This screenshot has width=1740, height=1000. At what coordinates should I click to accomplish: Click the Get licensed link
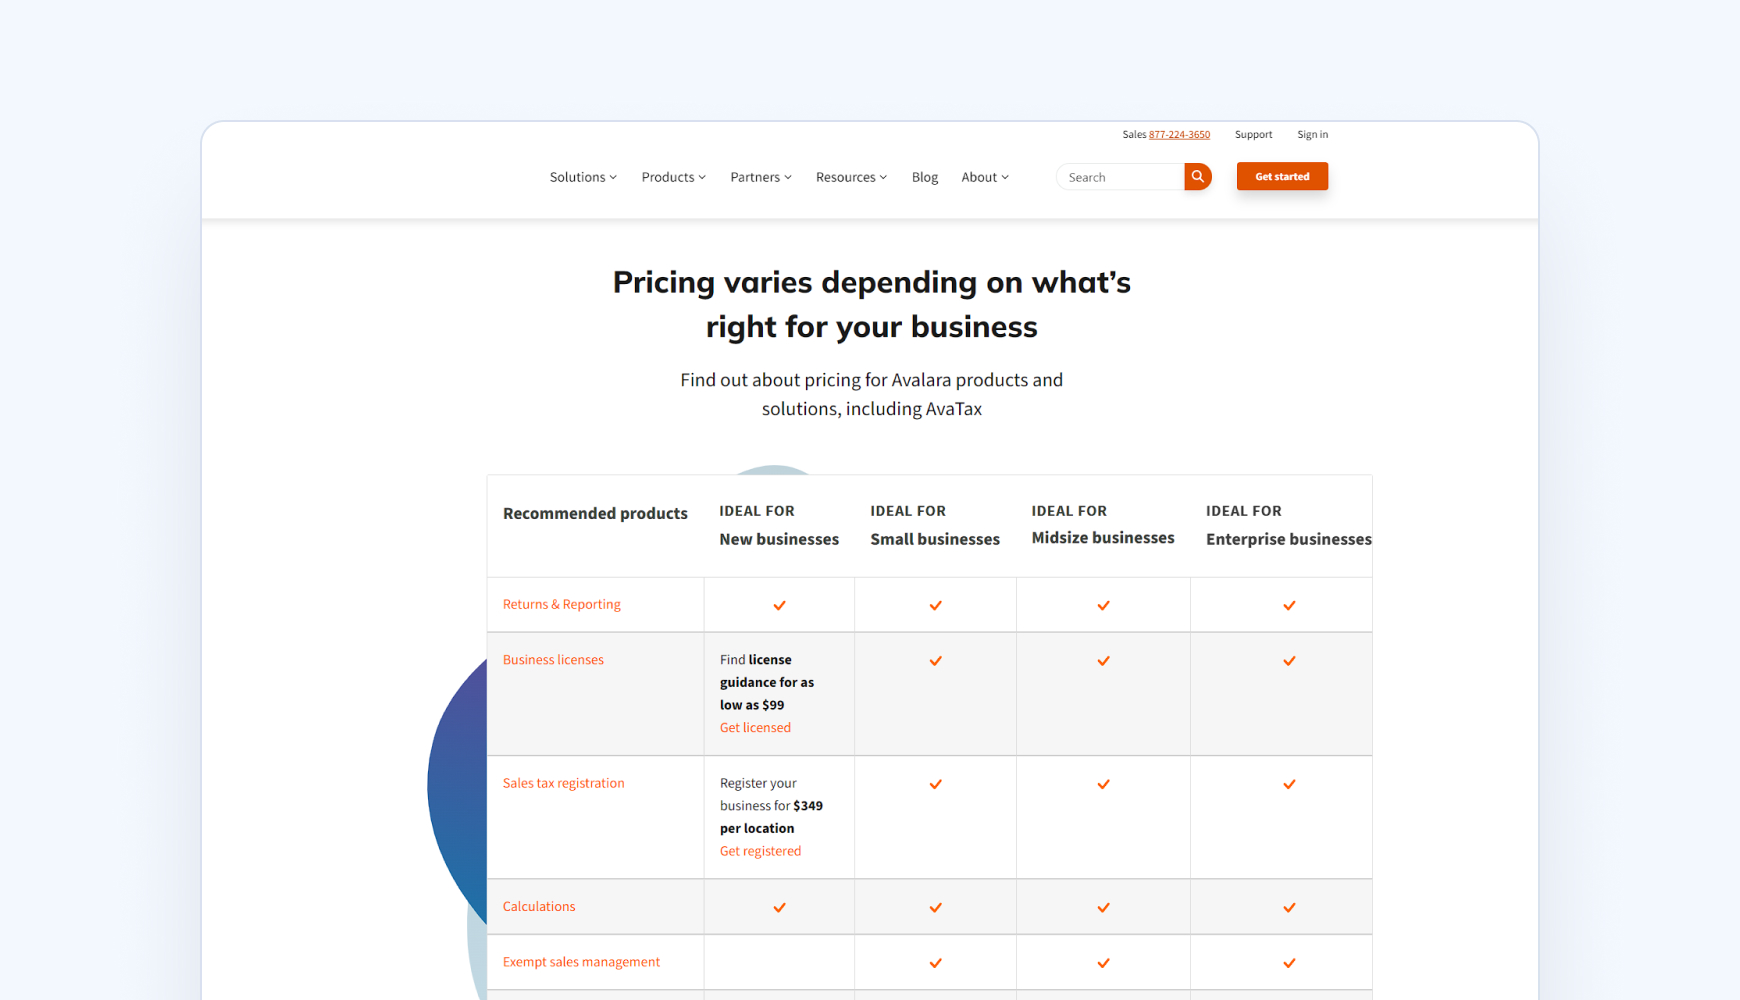click(755, 727)
